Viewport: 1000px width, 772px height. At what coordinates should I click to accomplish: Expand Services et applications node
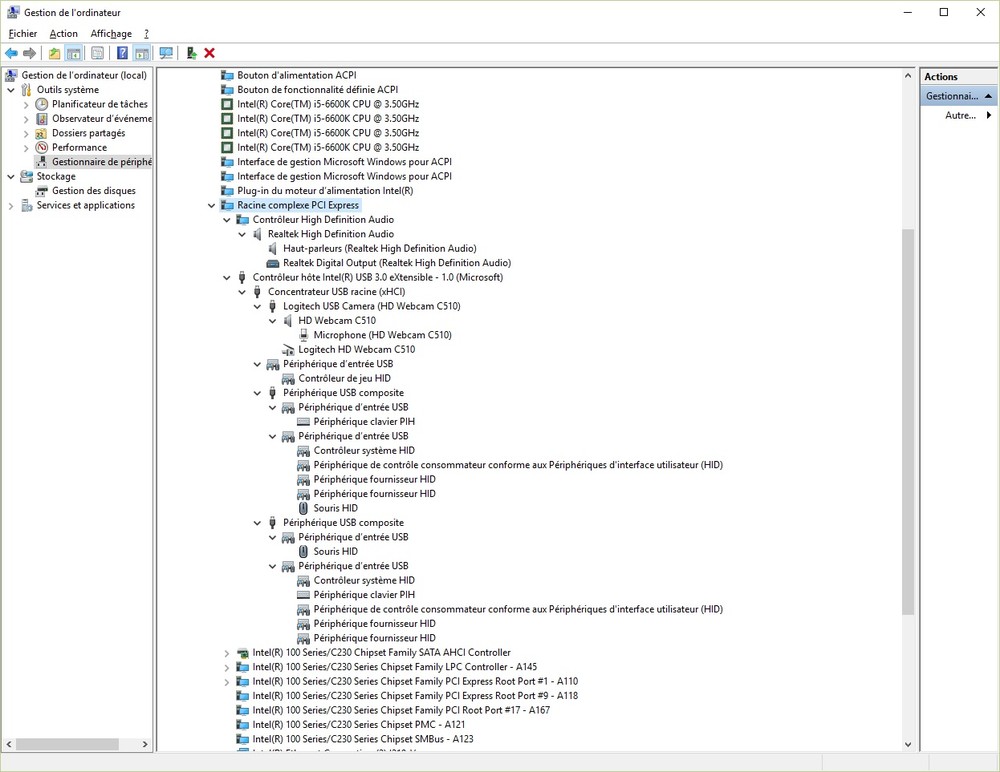pyautogui.click(x=11, y=206)
